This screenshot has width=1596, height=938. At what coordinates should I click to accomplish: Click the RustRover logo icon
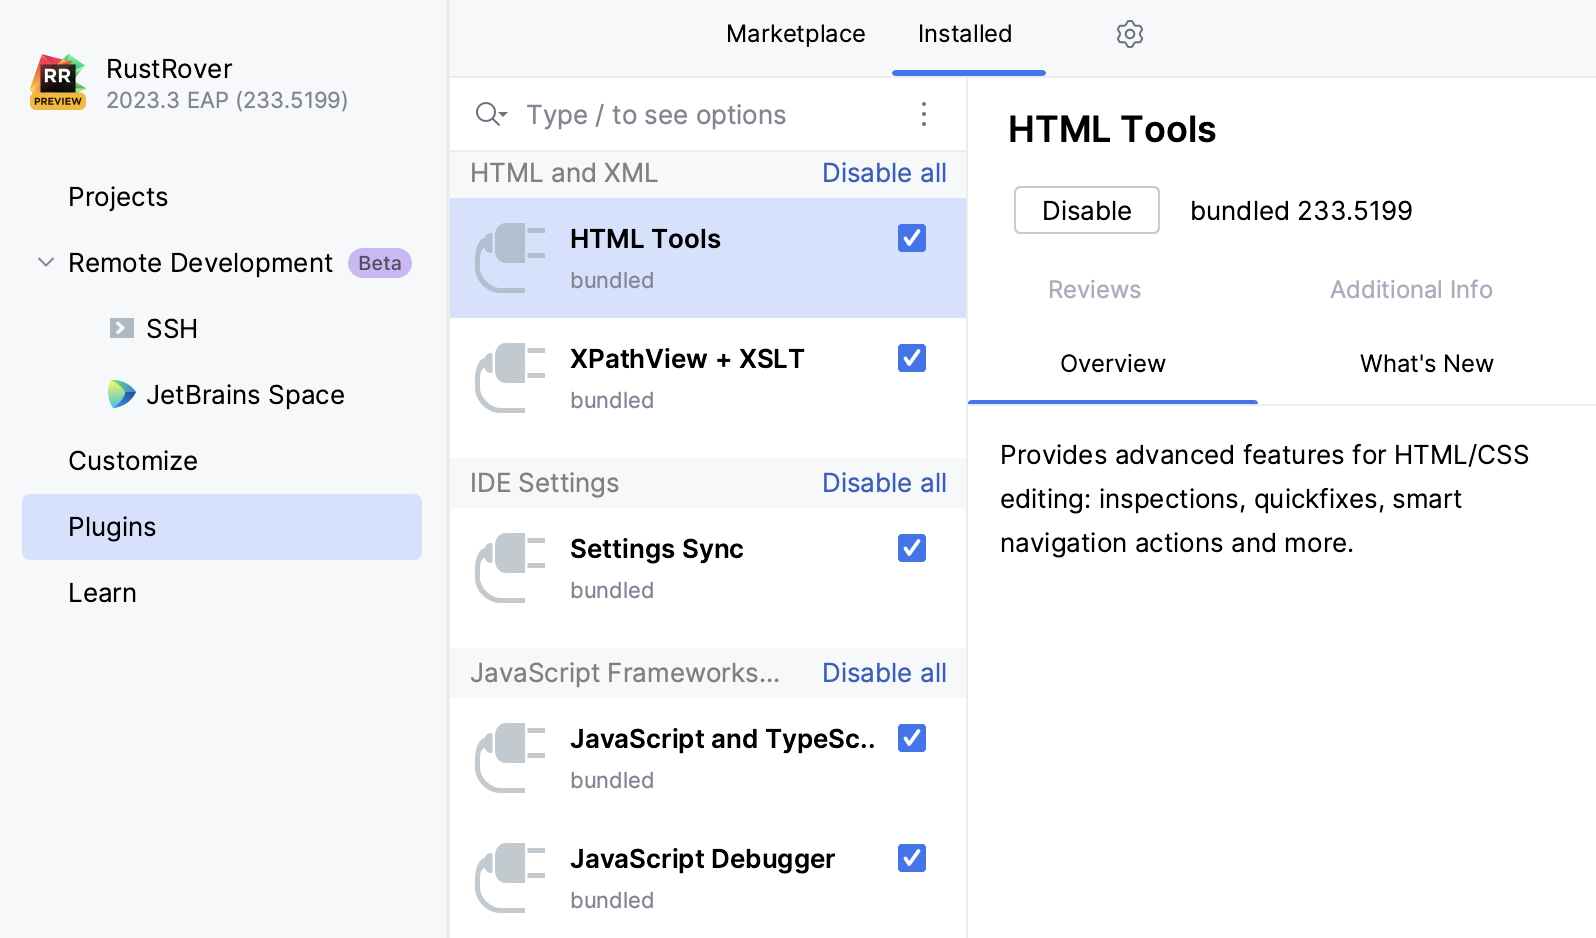coord(58,82)
